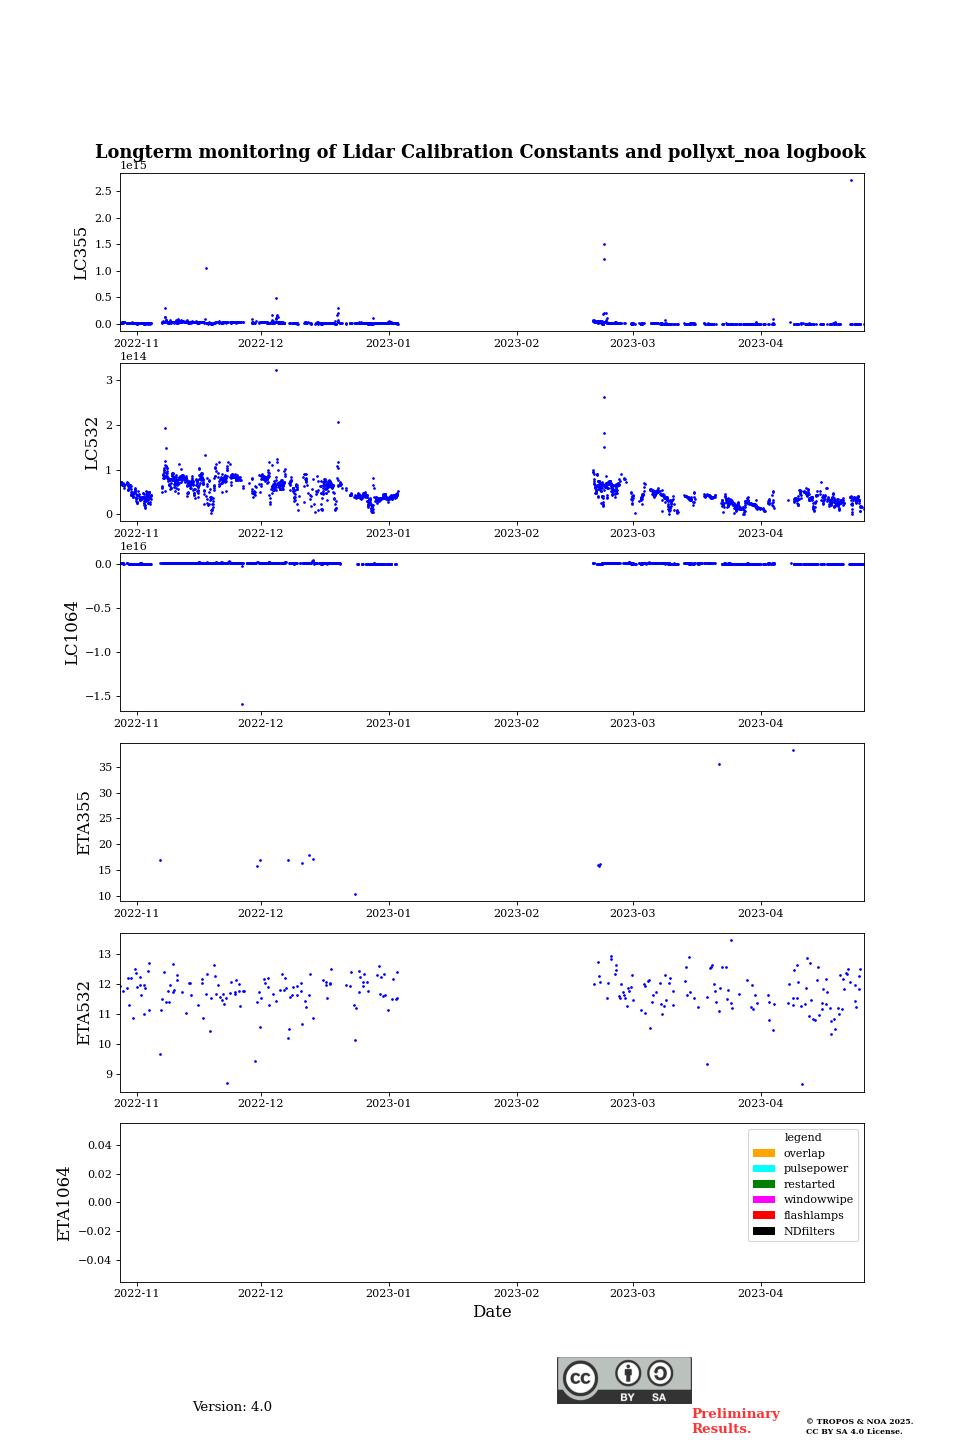Click the LC355 y-axis label
Viewport: 960px width, 1440px height.
point(81,253)
